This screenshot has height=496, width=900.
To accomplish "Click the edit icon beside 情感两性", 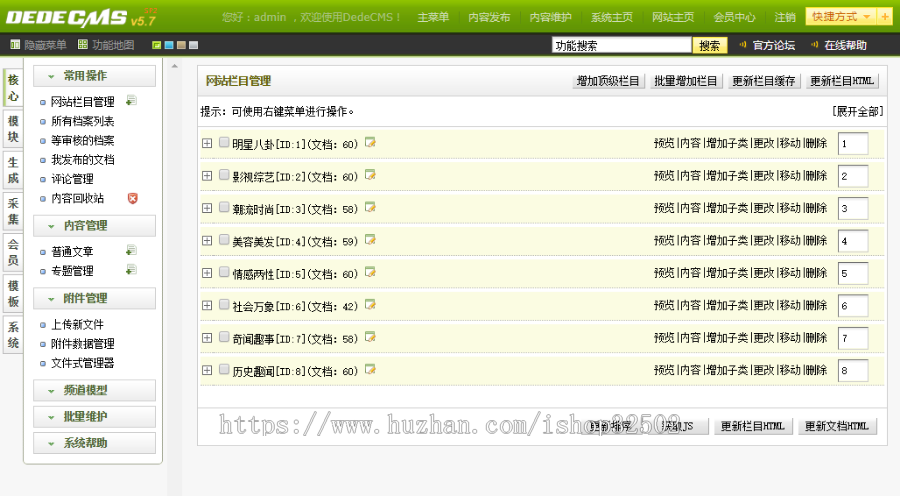I will 370,272.
